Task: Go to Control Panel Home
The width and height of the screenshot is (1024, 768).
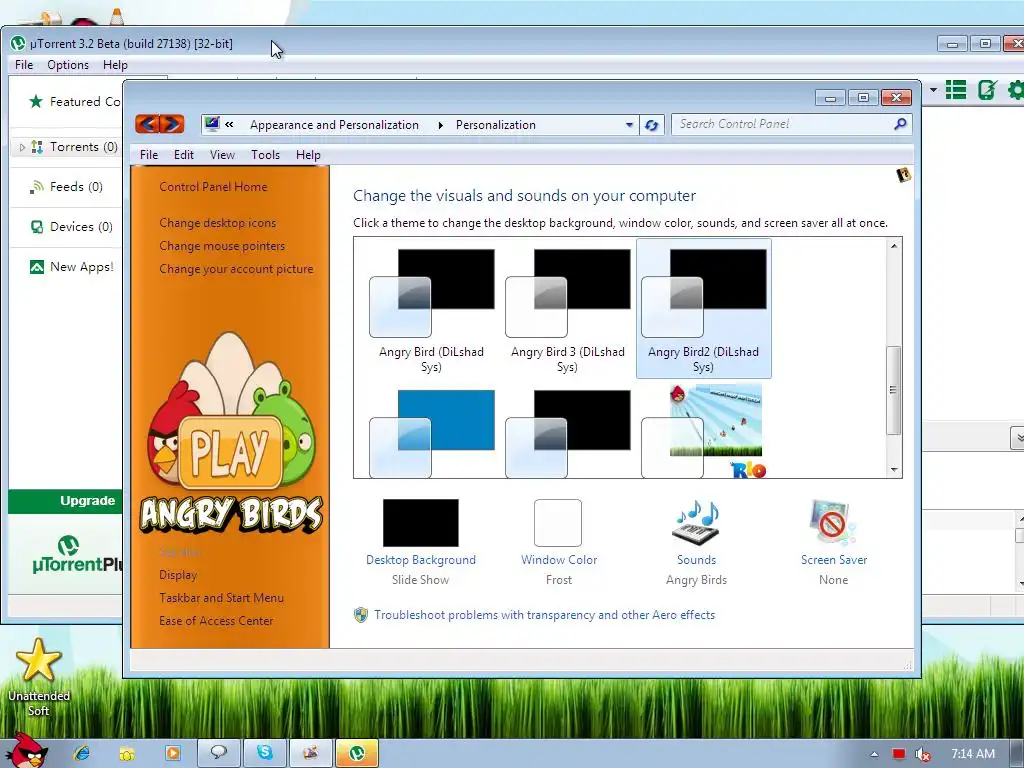Action: pos(213,187)
